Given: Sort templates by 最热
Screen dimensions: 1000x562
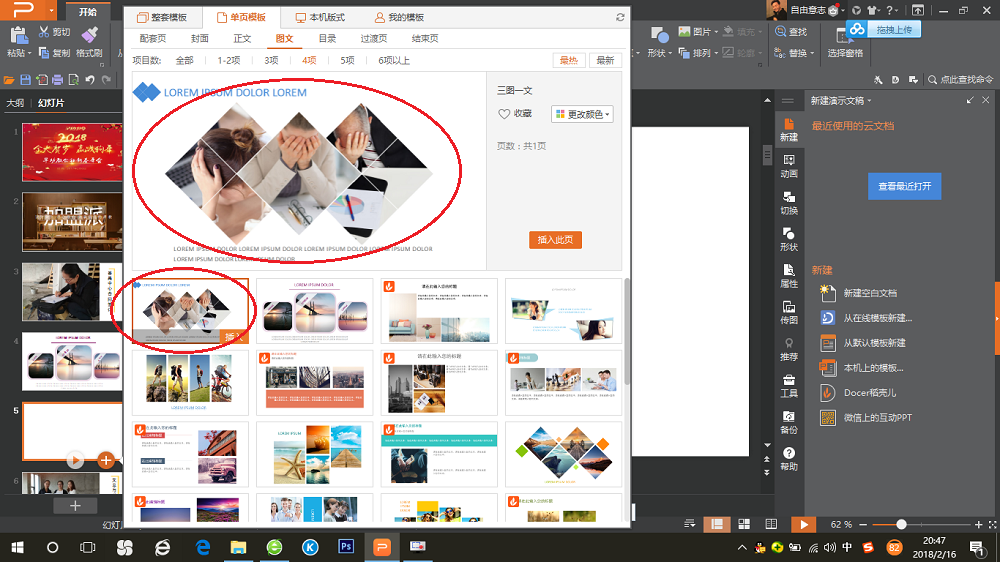Looking at the screenshot, I should click(x=568, y=61).
